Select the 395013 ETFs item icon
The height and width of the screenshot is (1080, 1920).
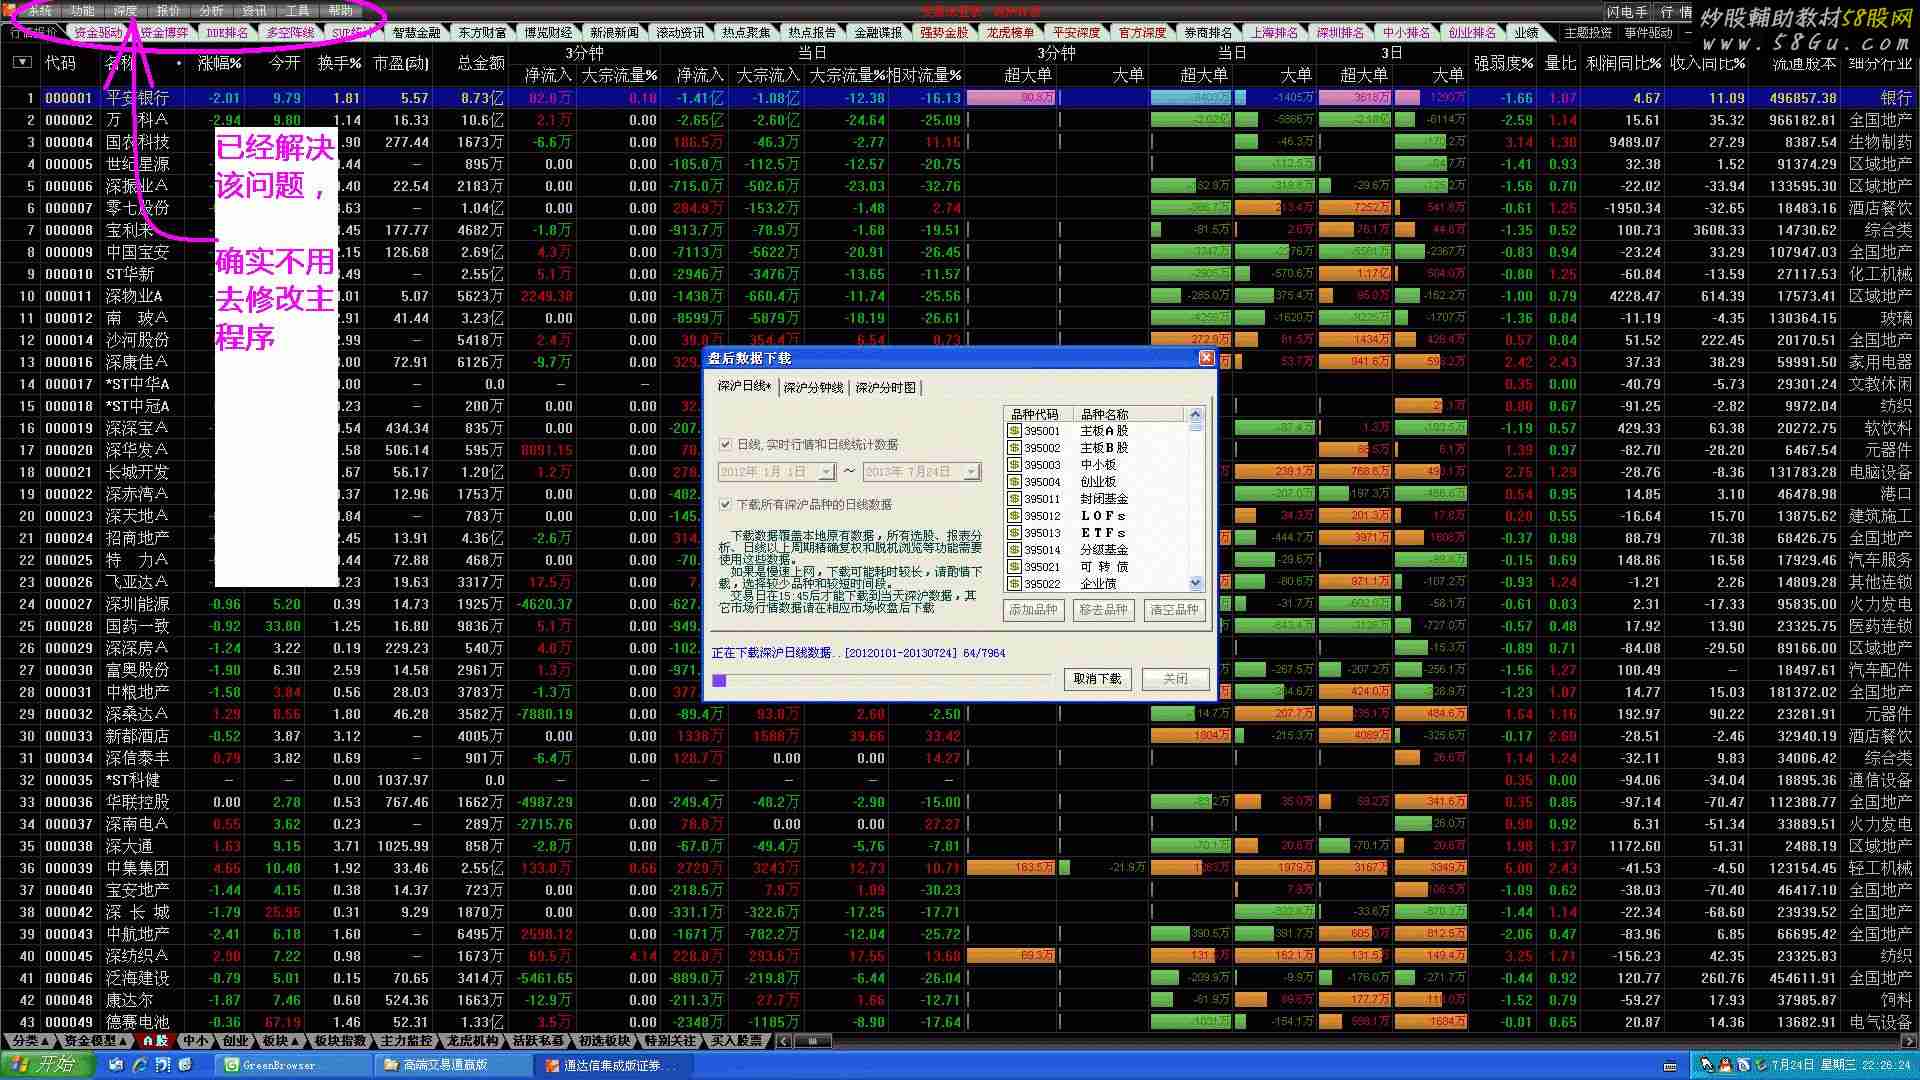point(1014,533)
